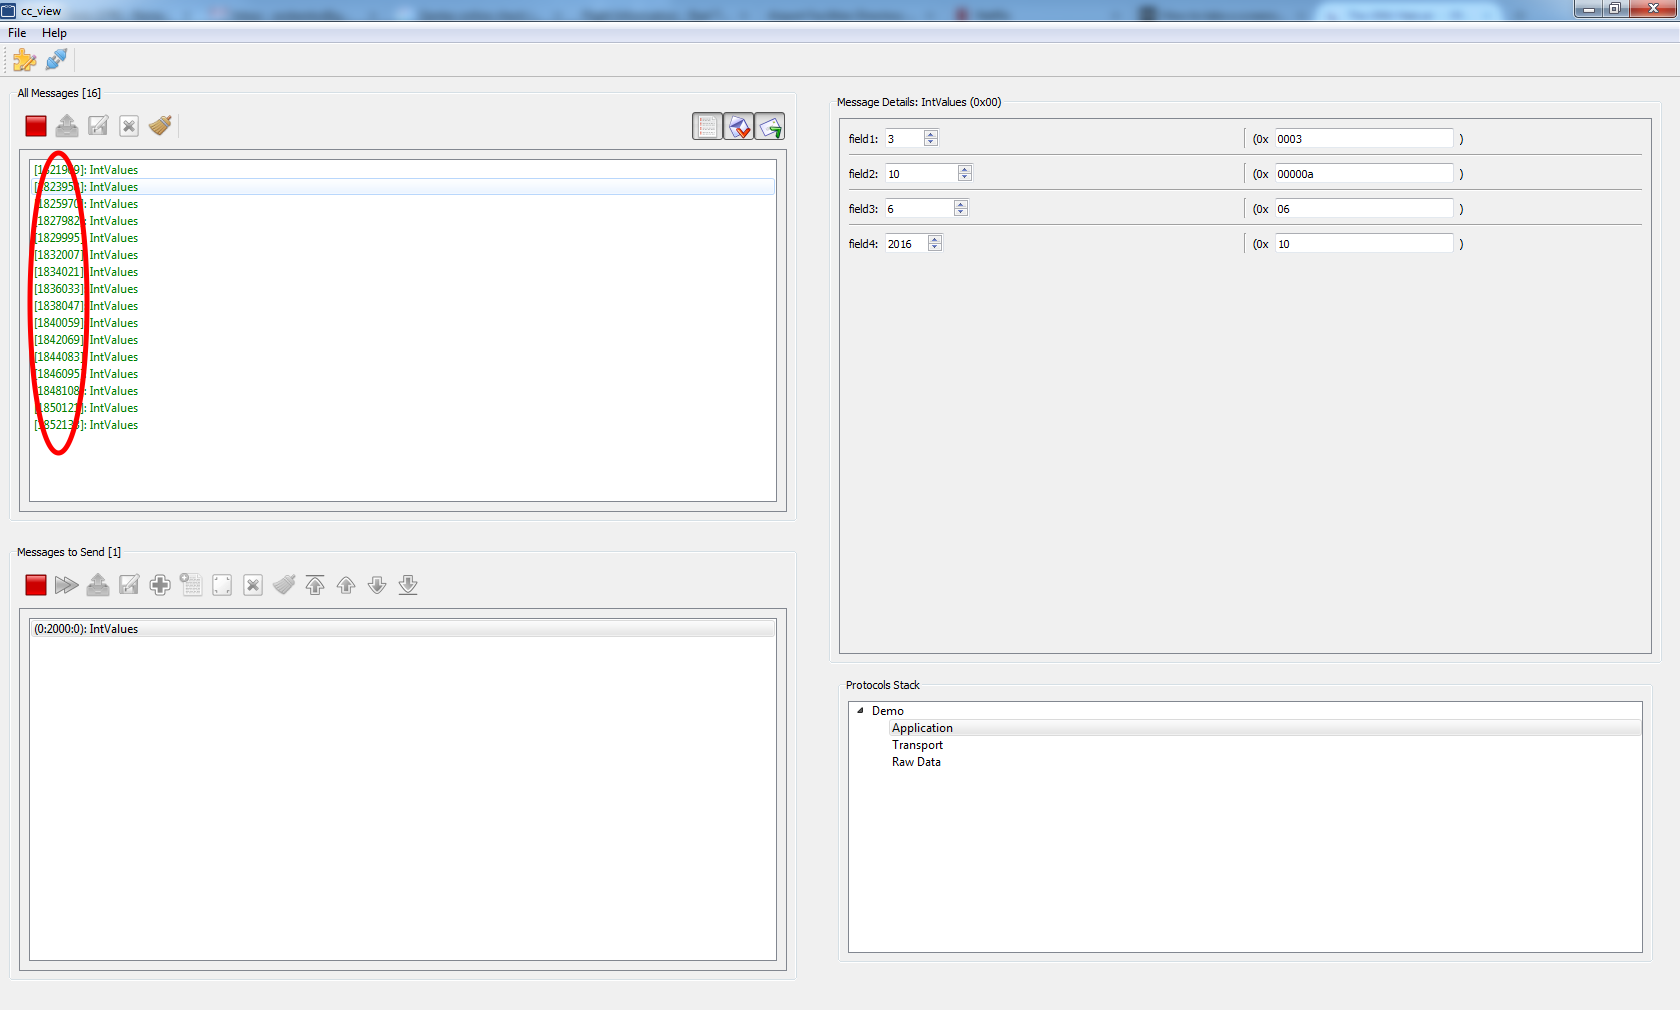
Task: Click the field3 hex input showing 06
Action: click(1364, 209)
